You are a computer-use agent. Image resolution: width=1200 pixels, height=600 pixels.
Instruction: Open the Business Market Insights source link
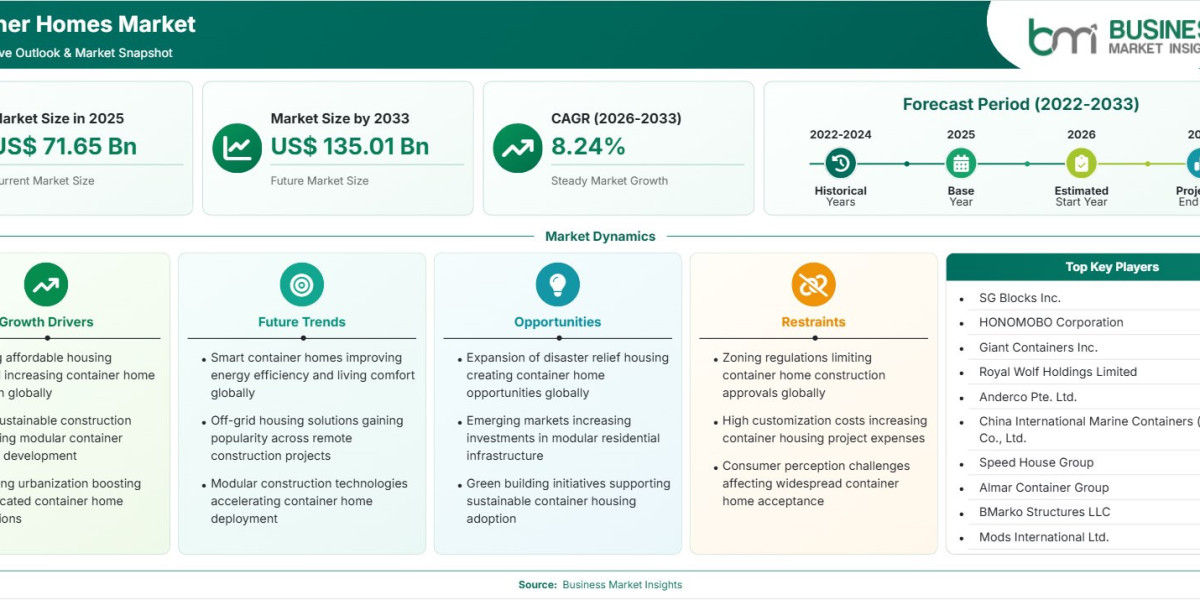point(622,585)
